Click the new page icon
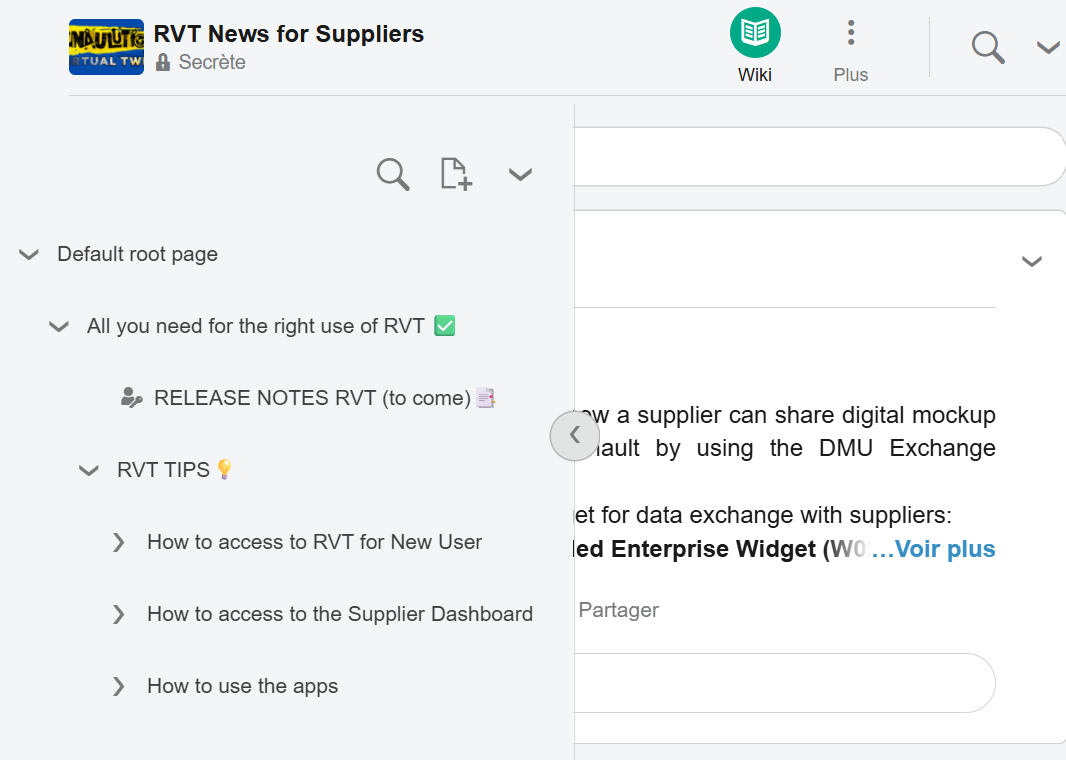This screenshot has height=760, width=1066. click(456, 174)
